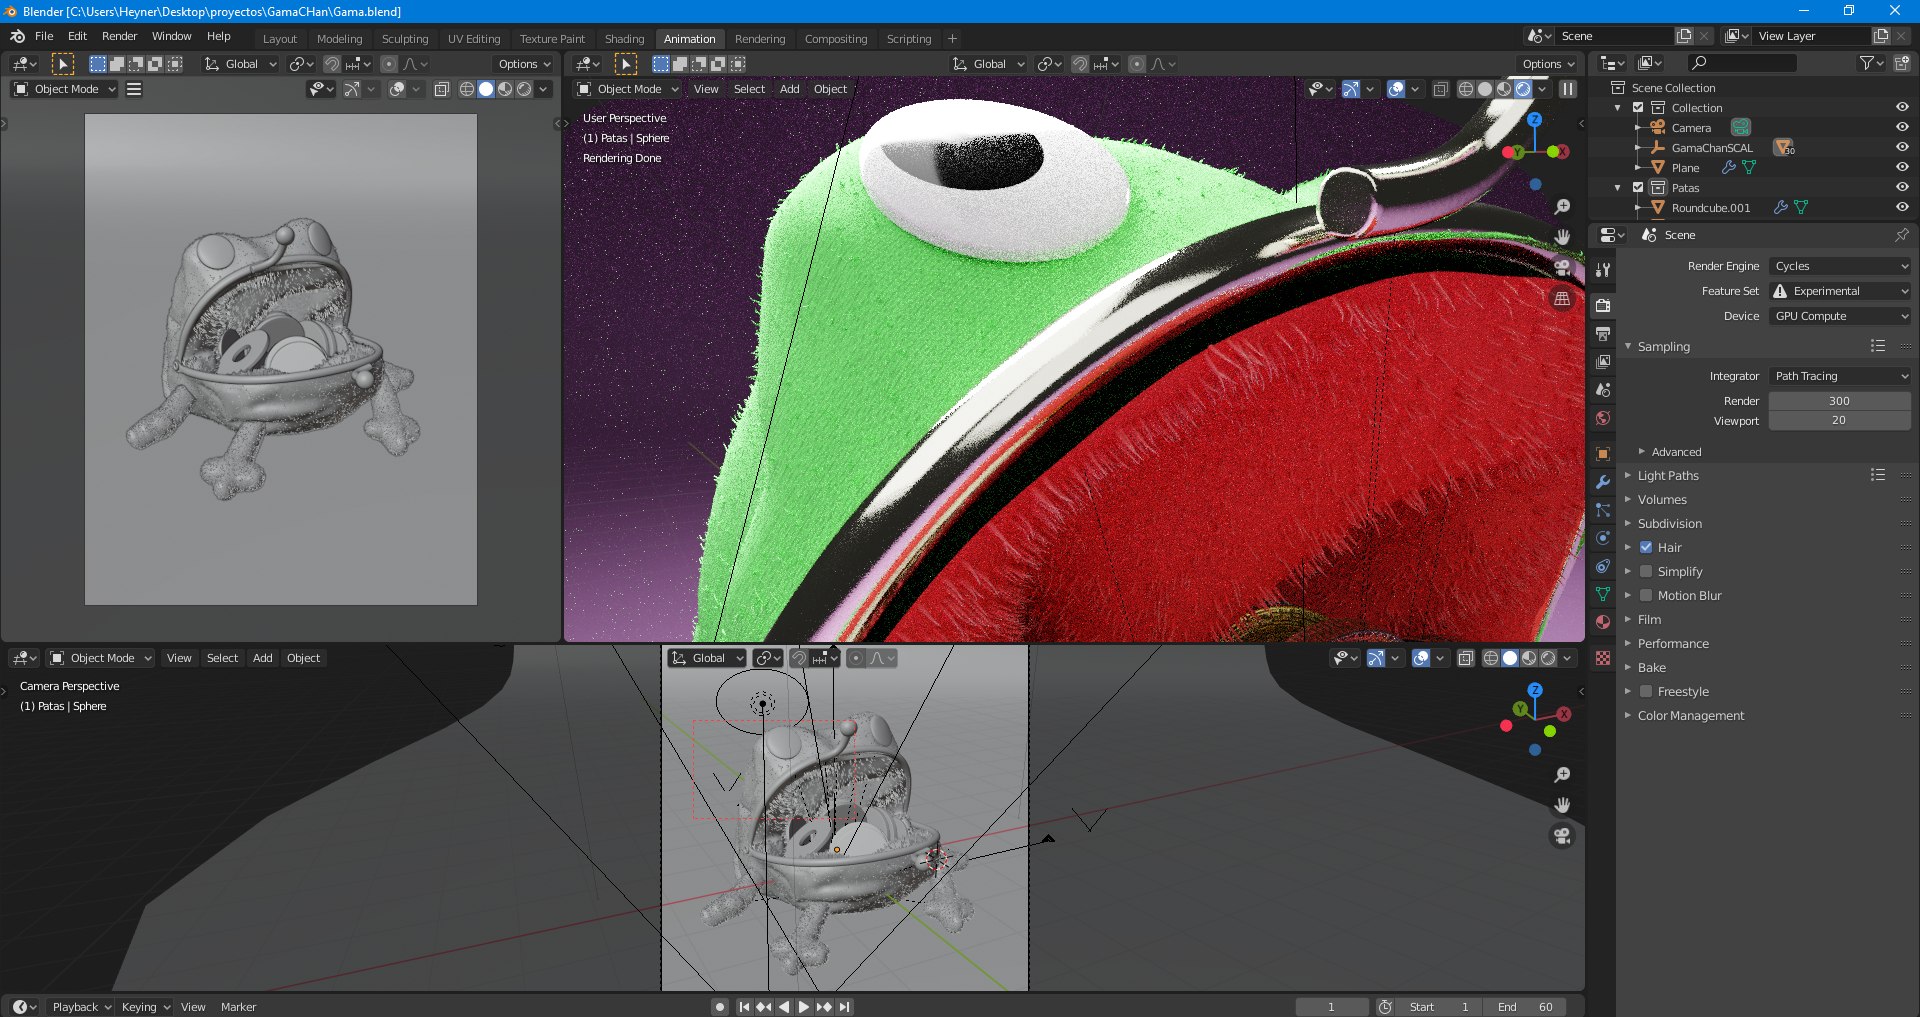
Task: Jump to the first frame
Action: (743, 1007)
